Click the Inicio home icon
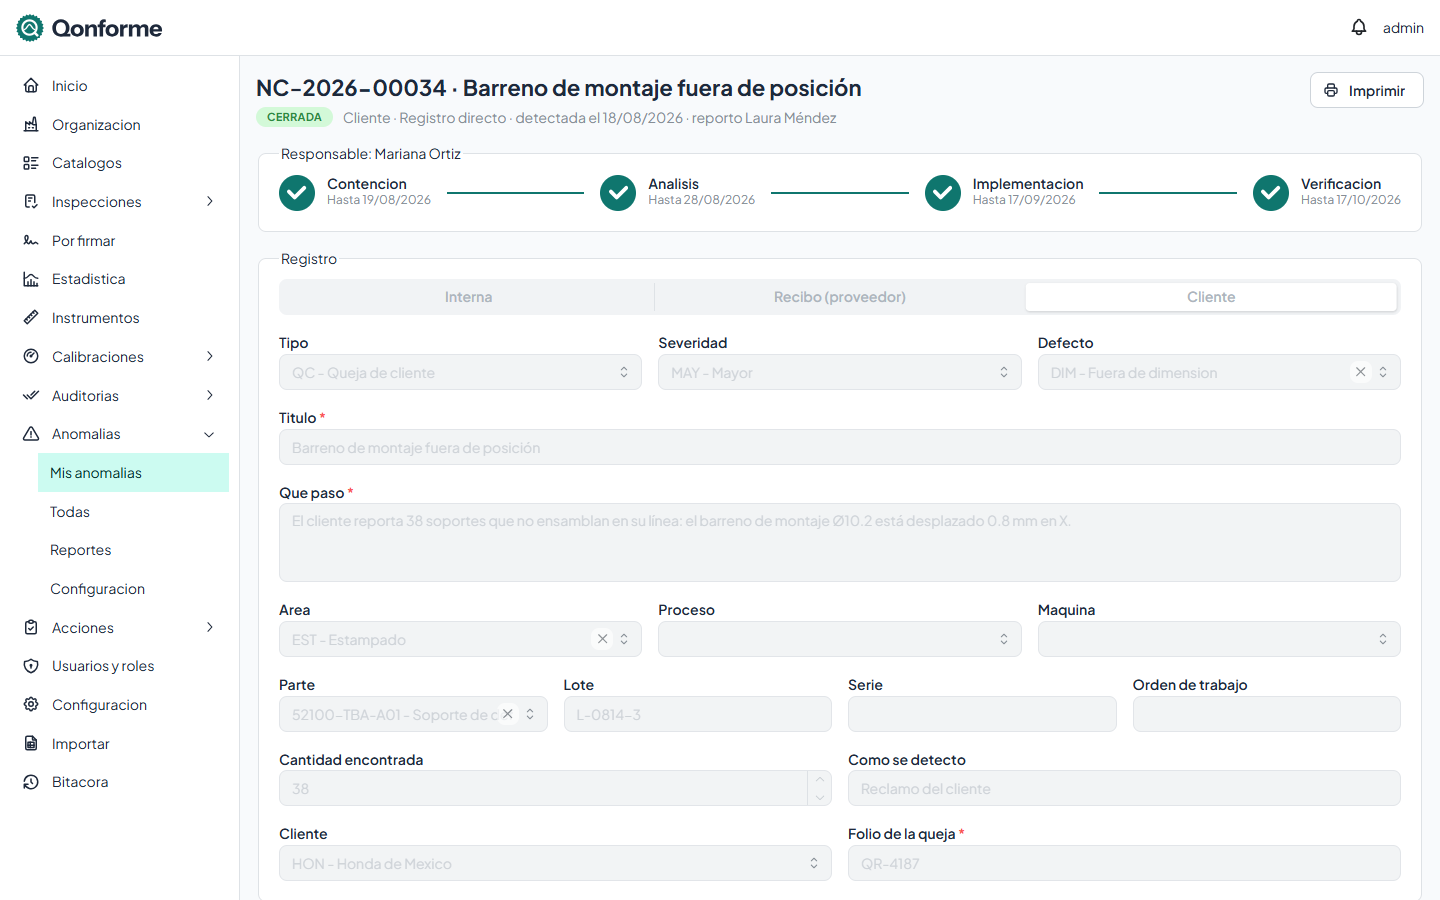This screenshot has width=1440, height=900. 31,86
